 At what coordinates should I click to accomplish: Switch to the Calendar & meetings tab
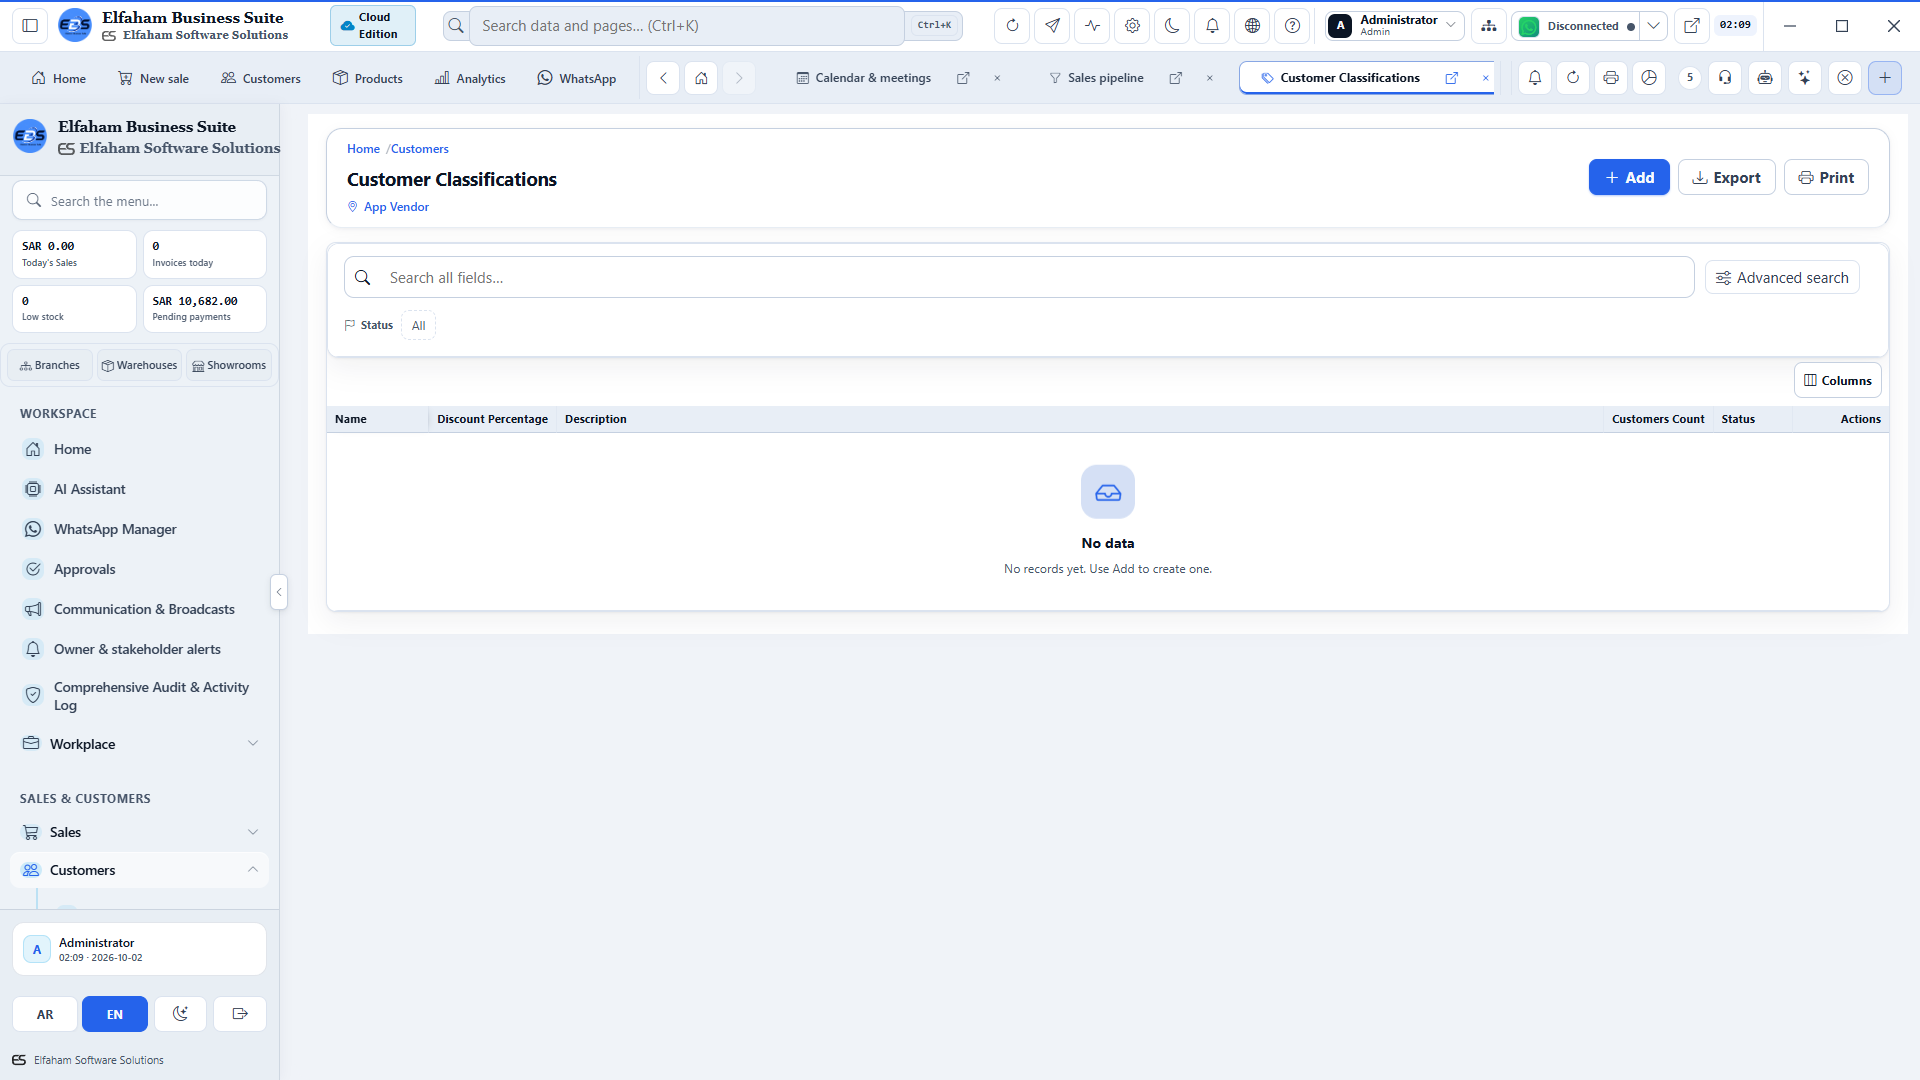pos(864,78)
